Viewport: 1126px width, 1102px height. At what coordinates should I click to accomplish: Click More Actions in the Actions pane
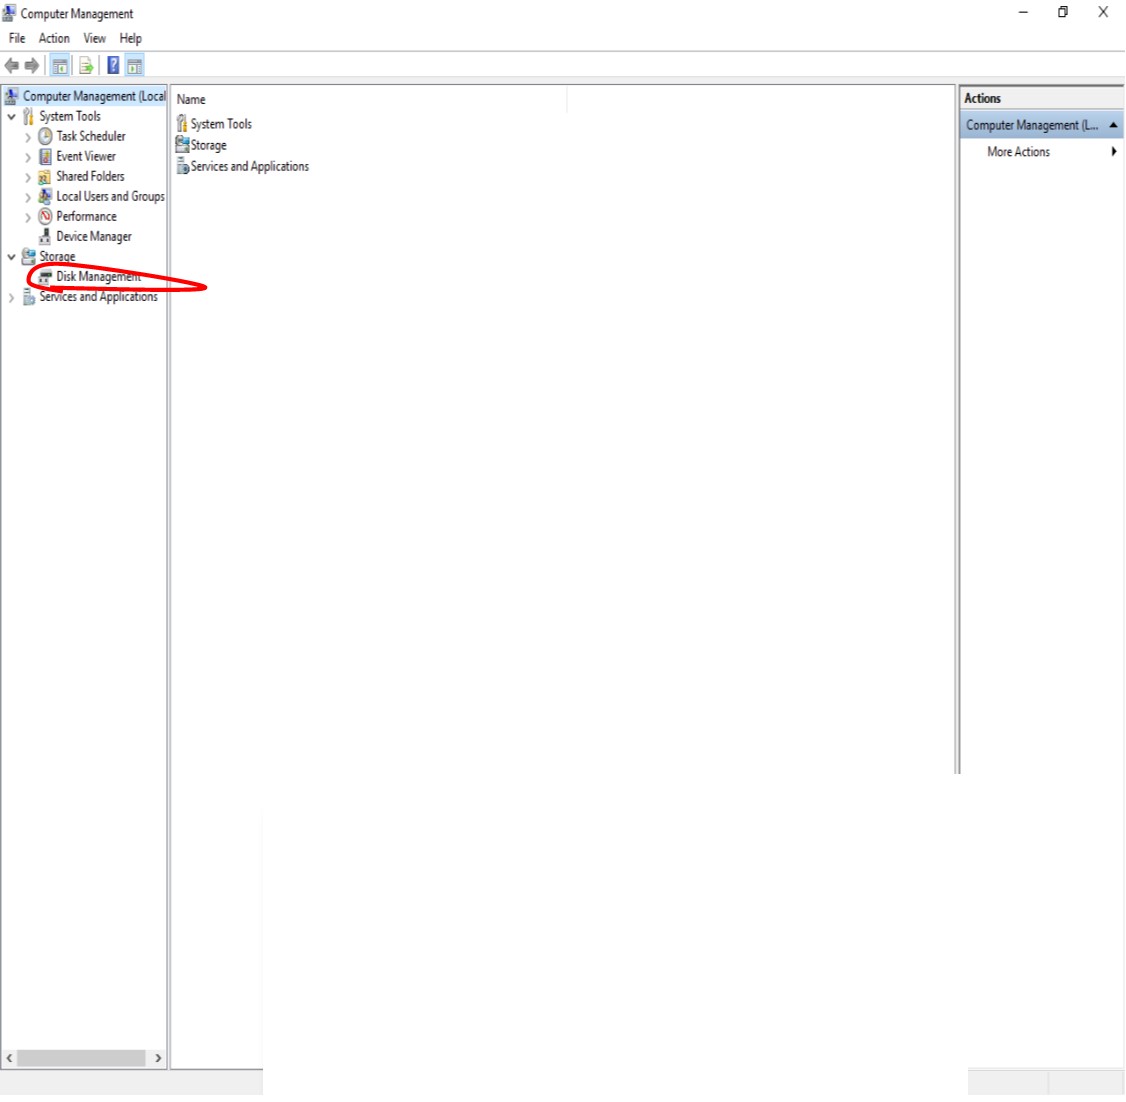click(x=1018, y=152)
